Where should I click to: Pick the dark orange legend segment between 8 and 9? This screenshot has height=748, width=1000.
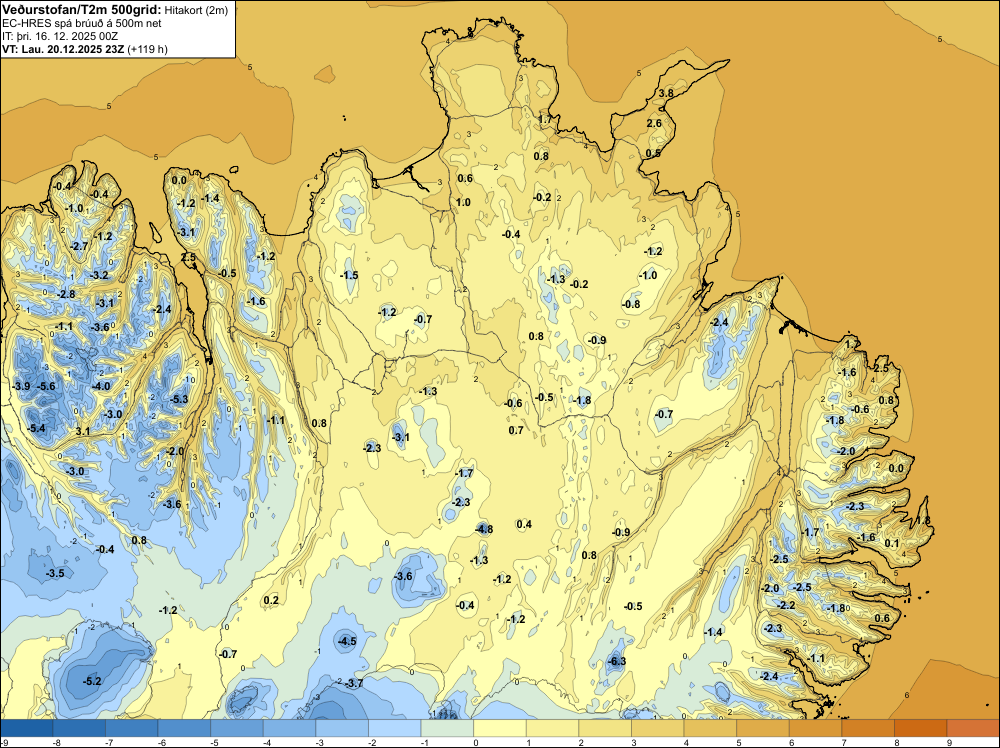(x=920, y=728)
